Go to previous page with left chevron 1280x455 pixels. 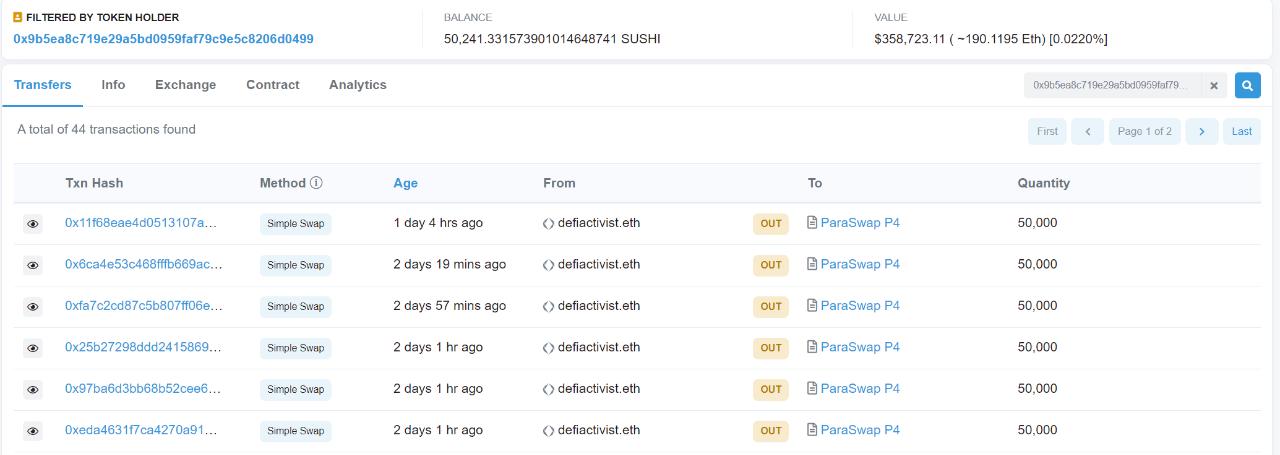[1087, 131]
